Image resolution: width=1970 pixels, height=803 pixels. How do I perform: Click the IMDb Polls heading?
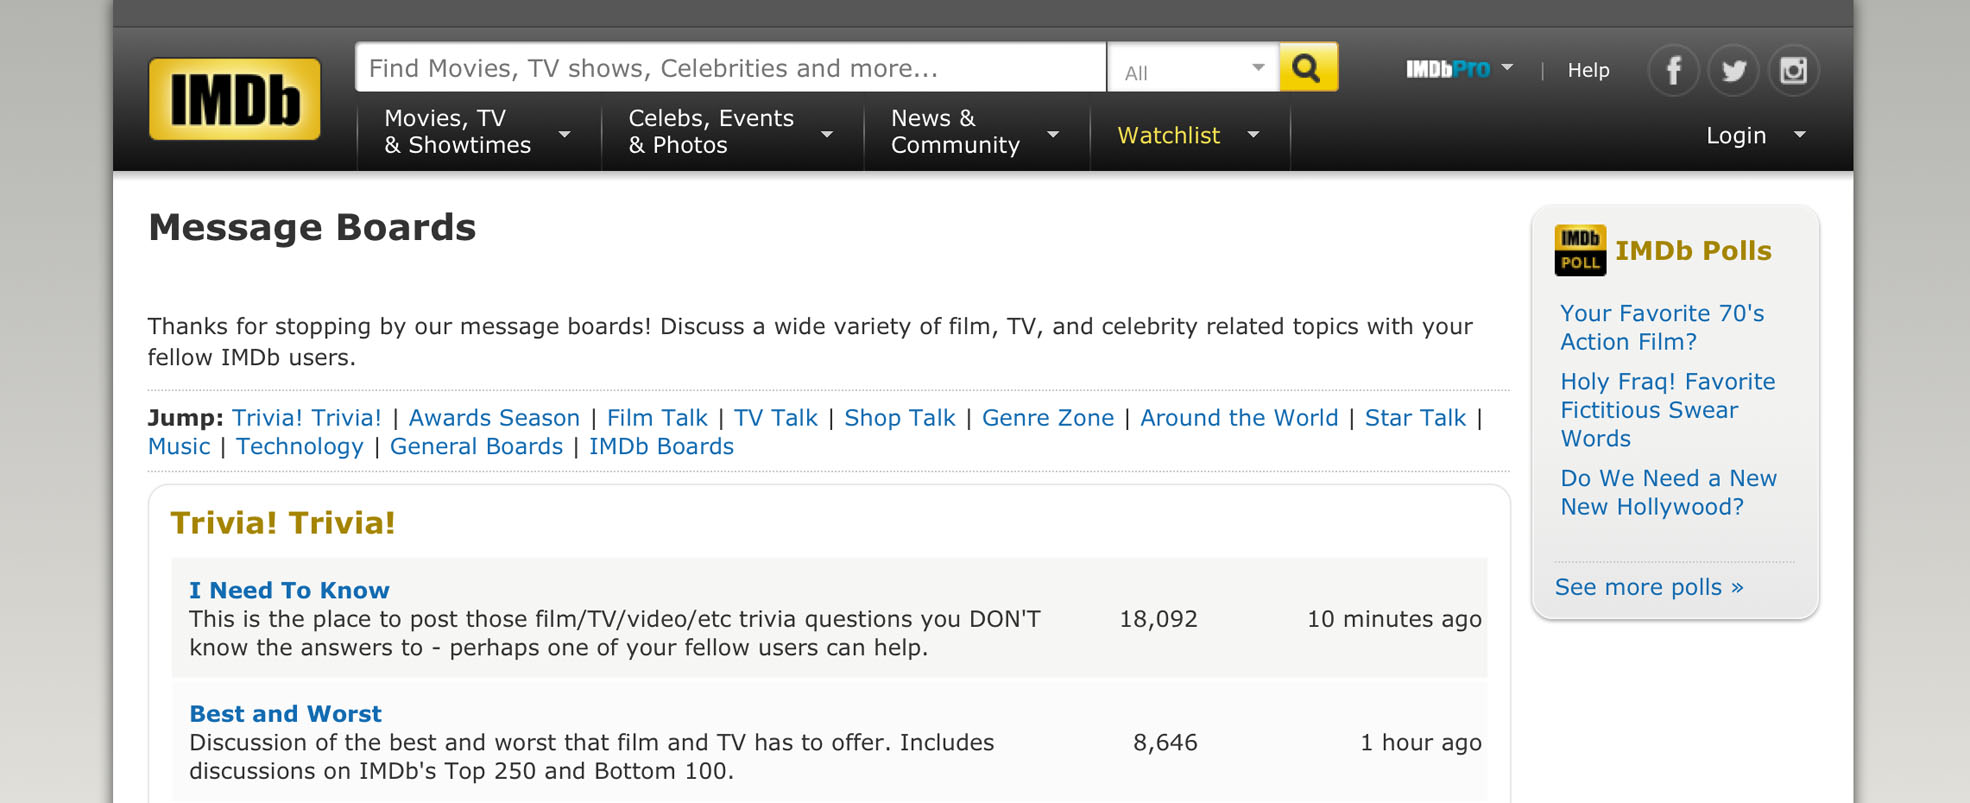[x=1693, y=251]
